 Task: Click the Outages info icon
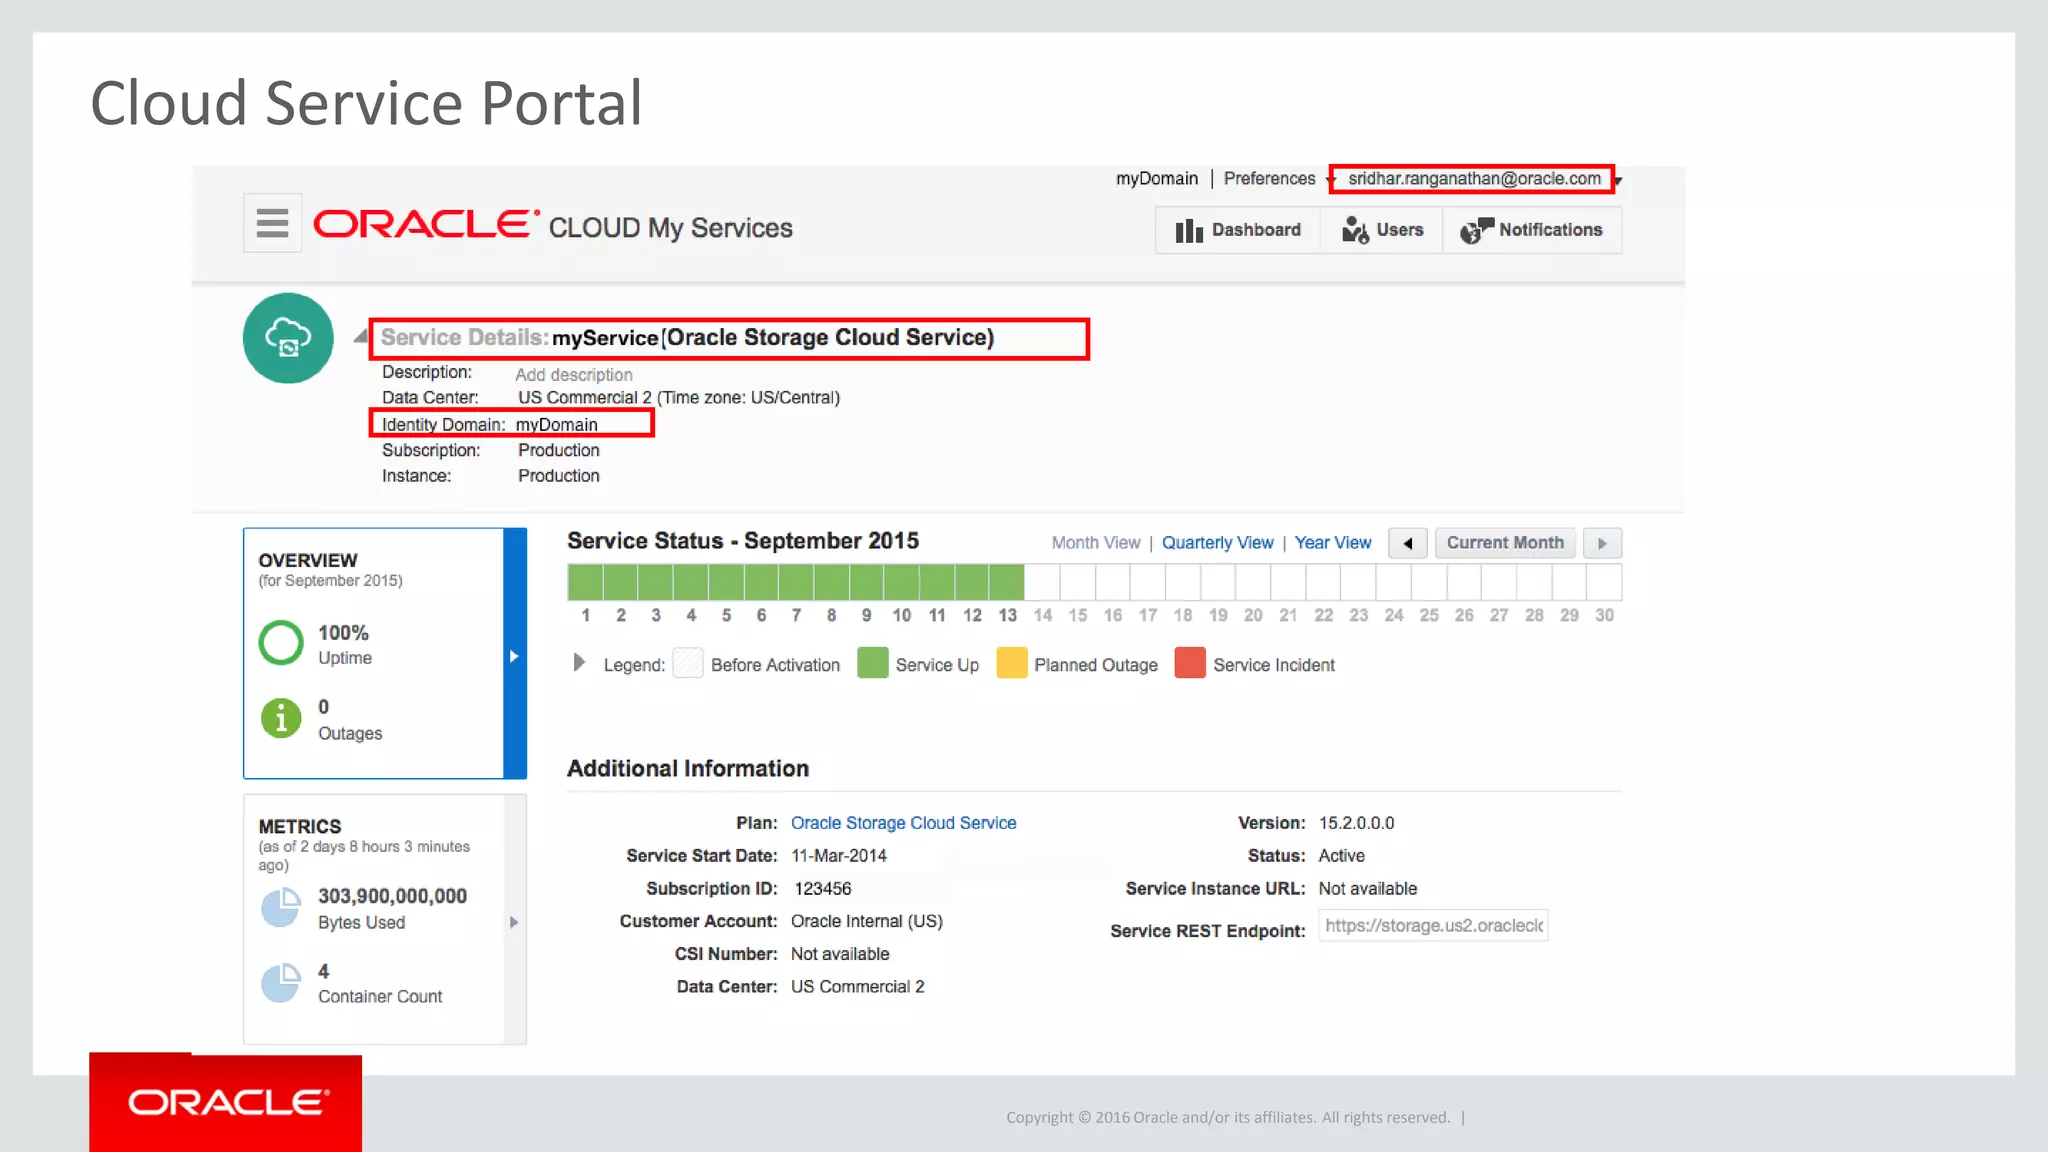click(x=281, y=718)
